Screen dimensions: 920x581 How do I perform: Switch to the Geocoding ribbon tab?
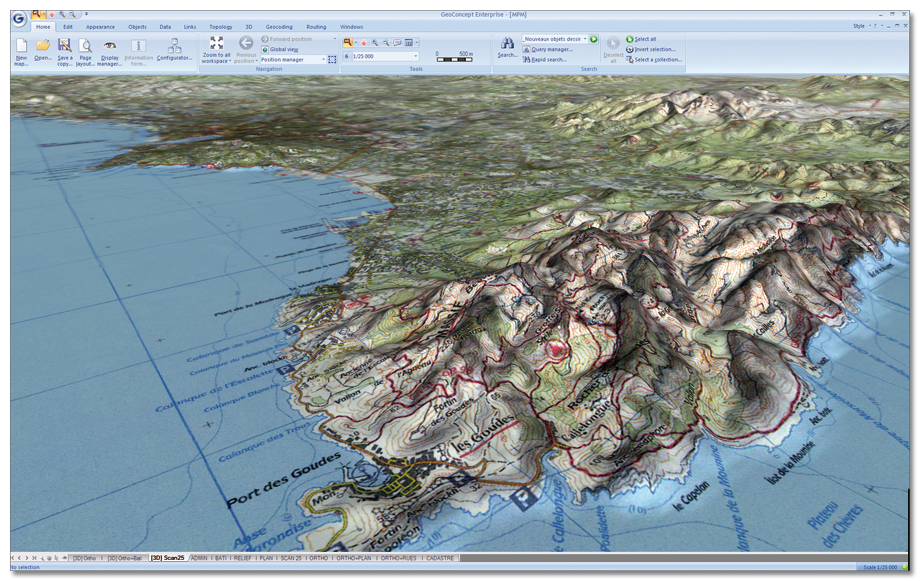[279, 27]
